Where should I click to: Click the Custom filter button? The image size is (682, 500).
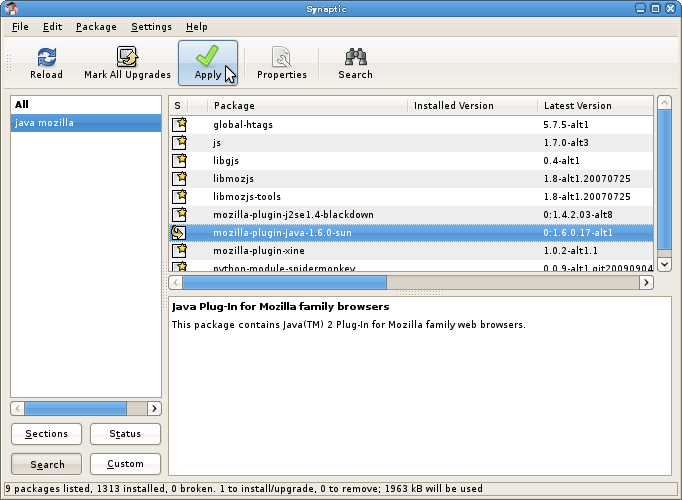(125, 464)
